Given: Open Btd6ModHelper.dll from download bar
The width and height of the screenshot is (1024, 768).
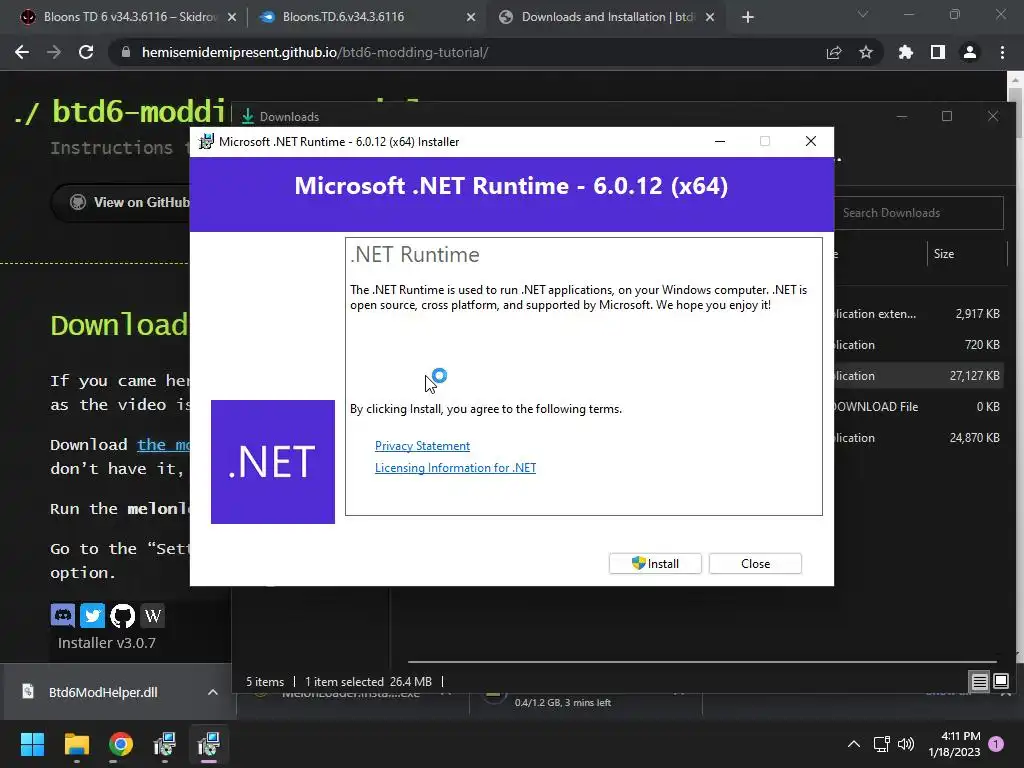Looking at the screenshot, I should pyautogui.click(x=103, y=692).
